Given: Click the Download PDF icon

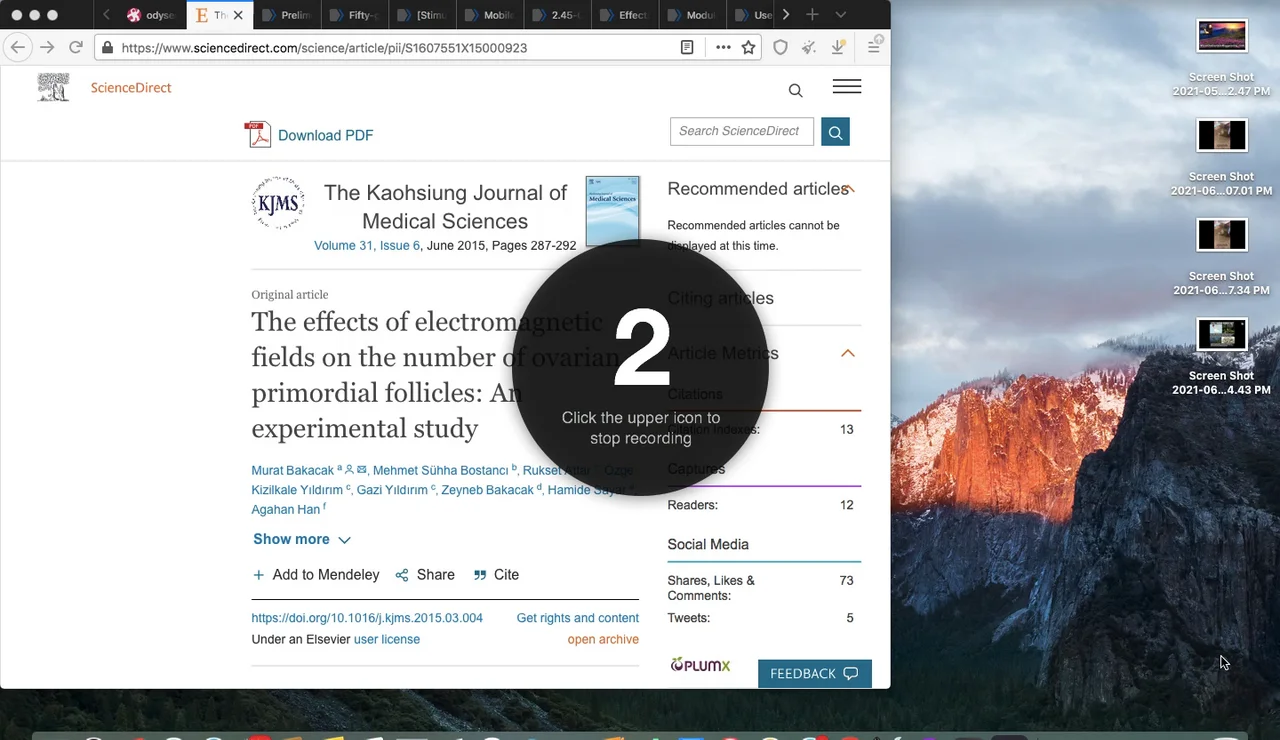Looking at the screenshot, I should (x=258, y=135).
